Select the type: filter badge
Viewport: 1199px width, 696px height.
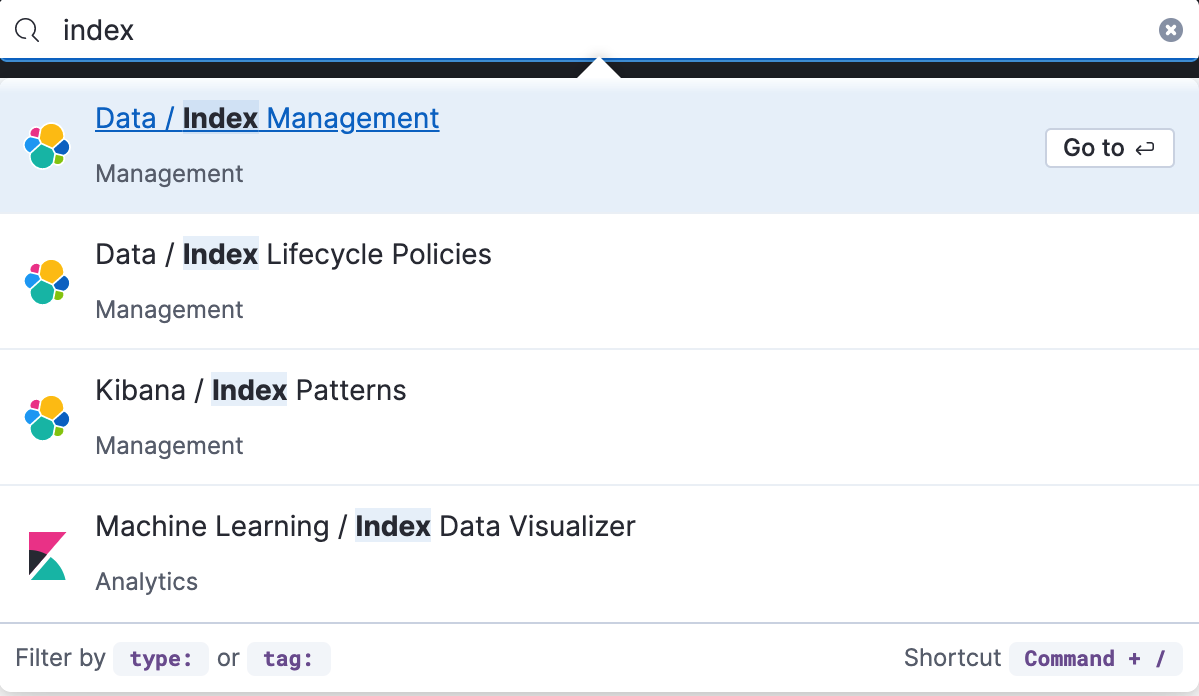160,658
